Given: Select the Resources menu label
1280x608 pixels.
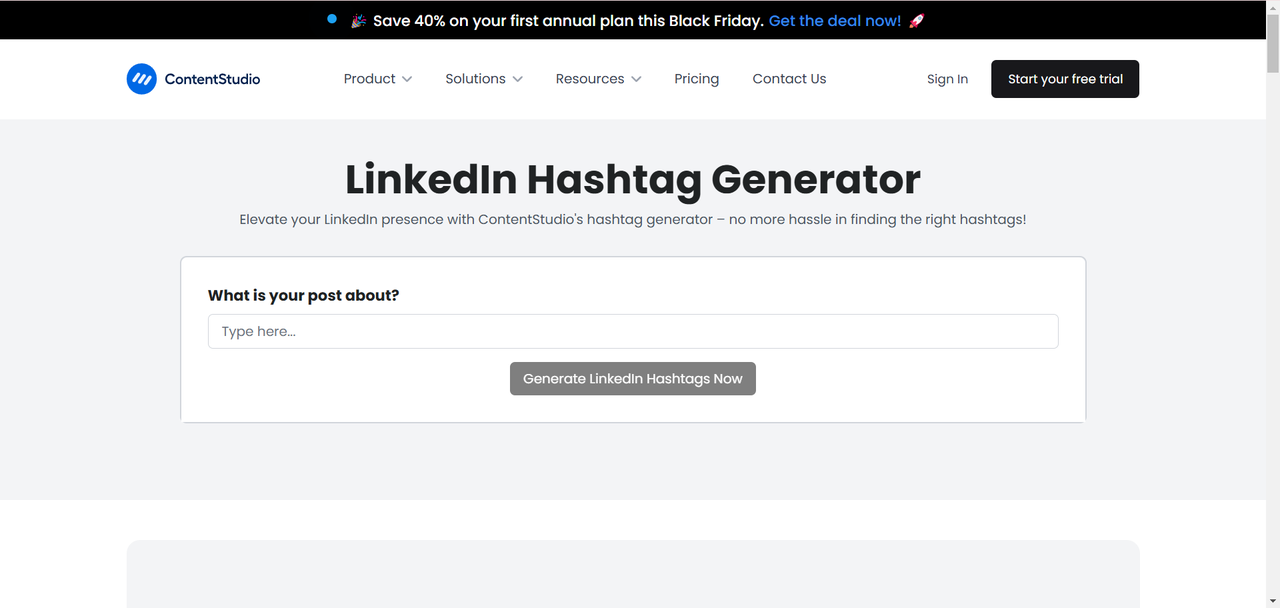Looking at the screenshot, I should point(589,79).
